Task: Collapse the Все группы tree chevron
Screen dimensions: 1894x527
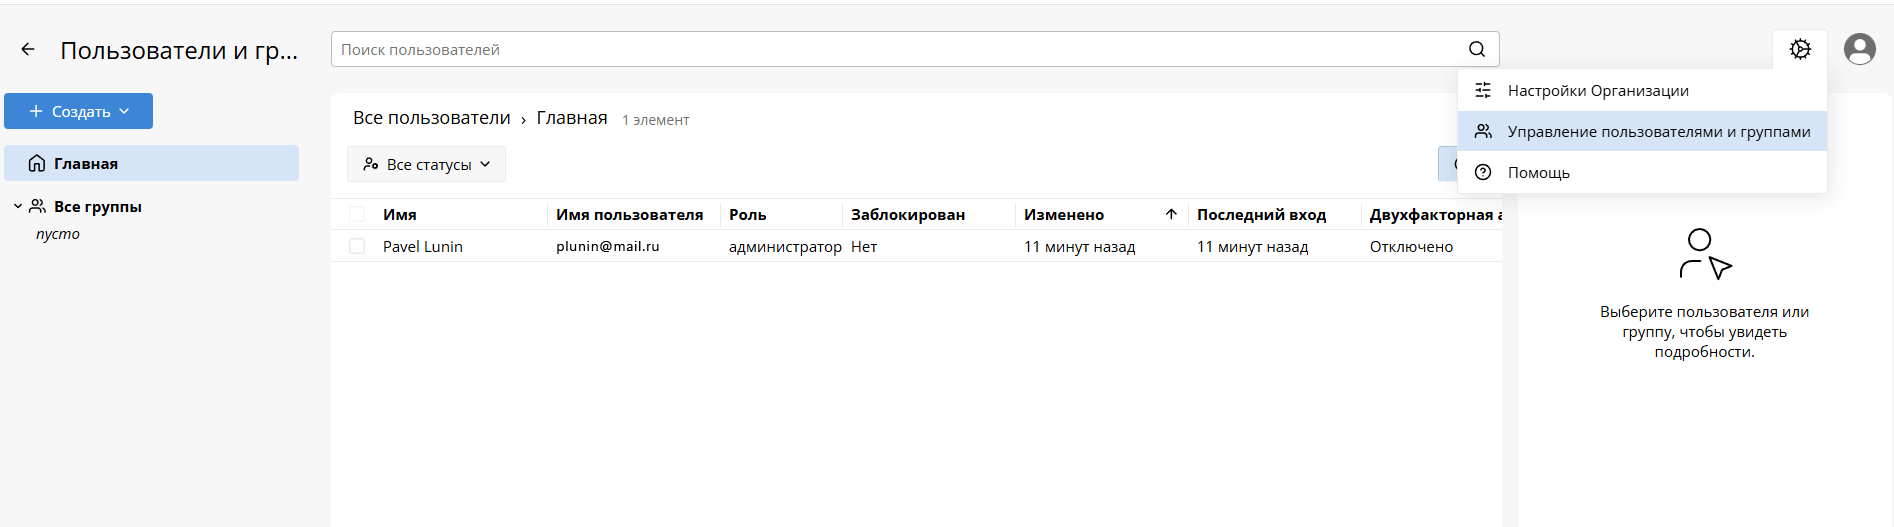Action: [18, 206]
